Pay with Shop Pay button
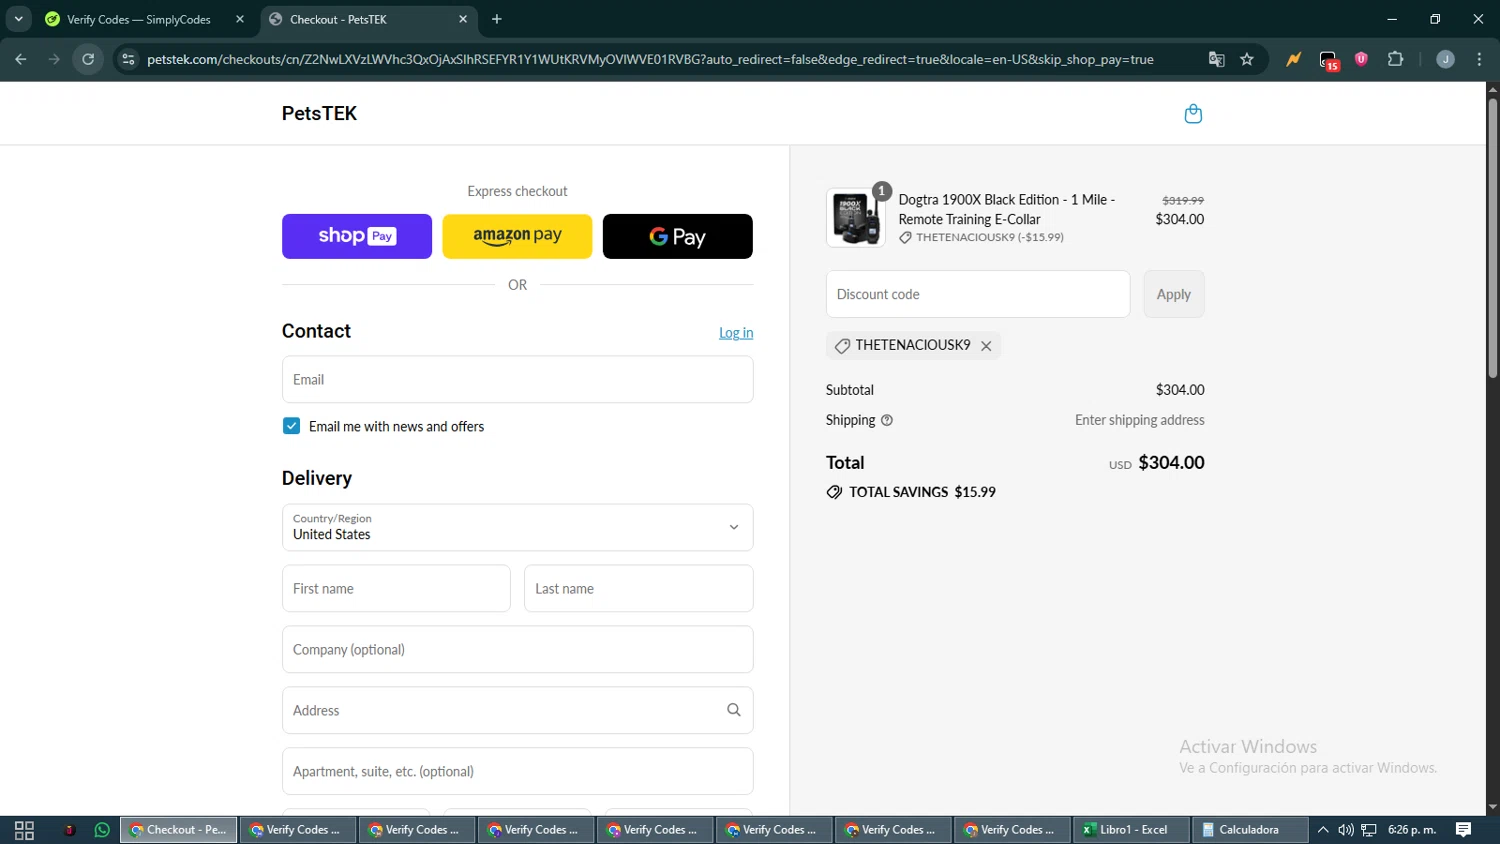Screen dimensions: 1500x844 click(x=357, y=237)
